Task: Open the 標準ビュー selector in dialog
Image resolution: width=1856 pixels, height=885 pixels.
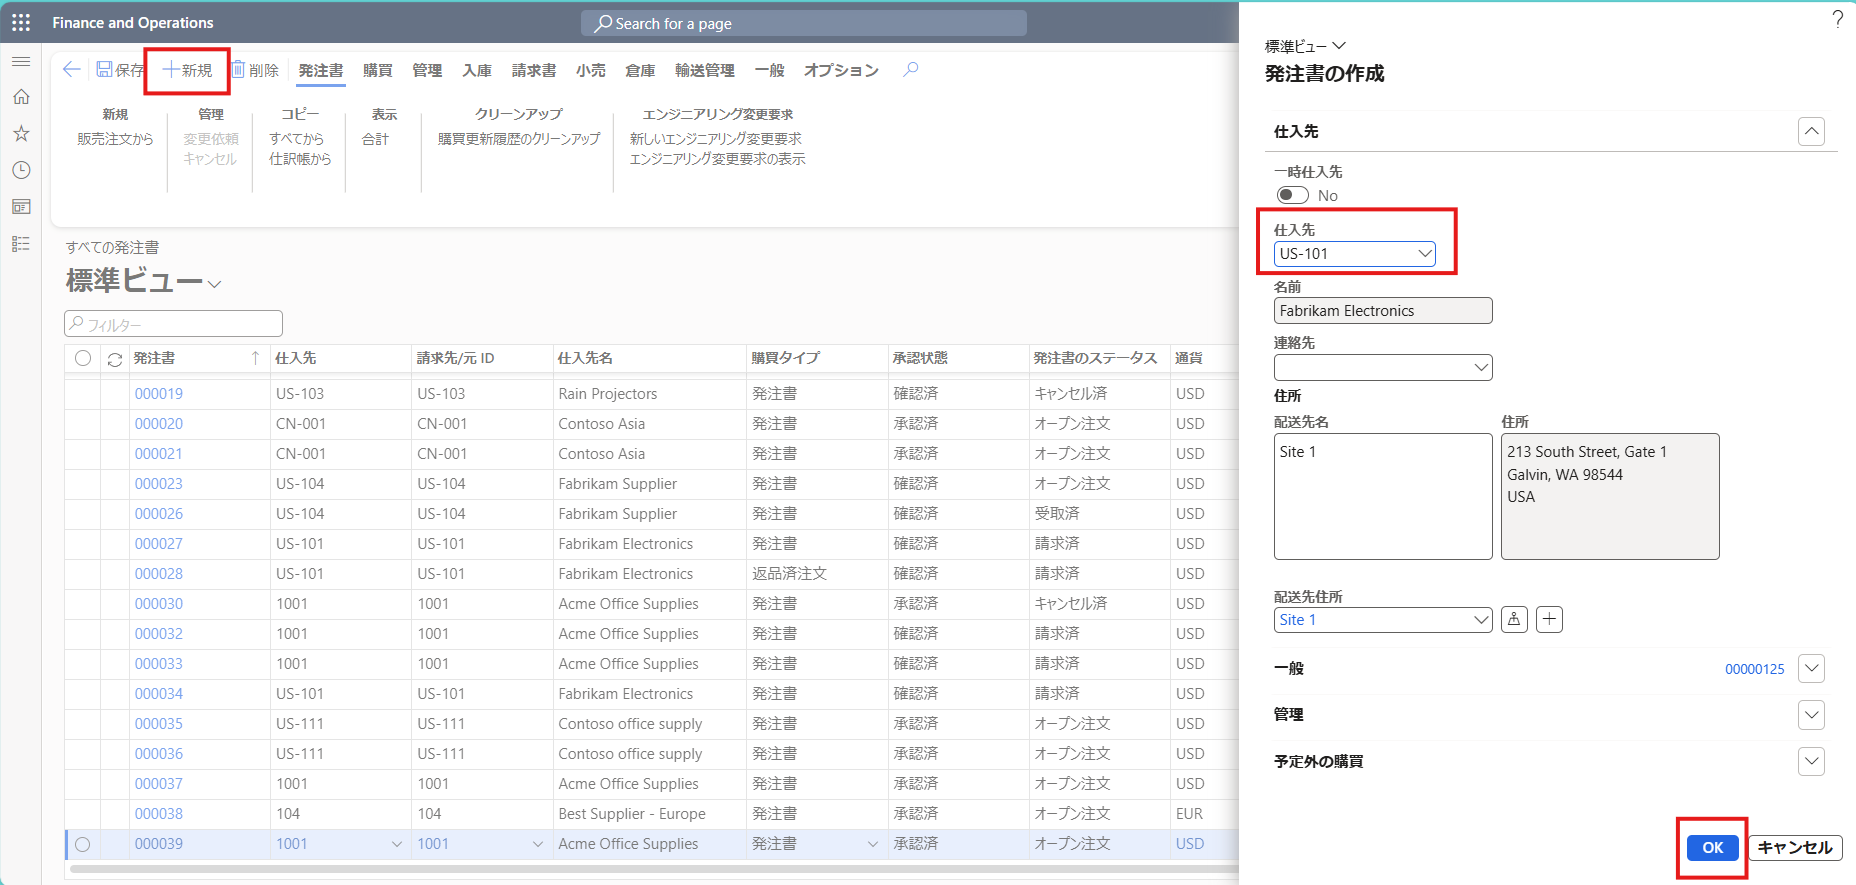Action: tap(1305, 46)
